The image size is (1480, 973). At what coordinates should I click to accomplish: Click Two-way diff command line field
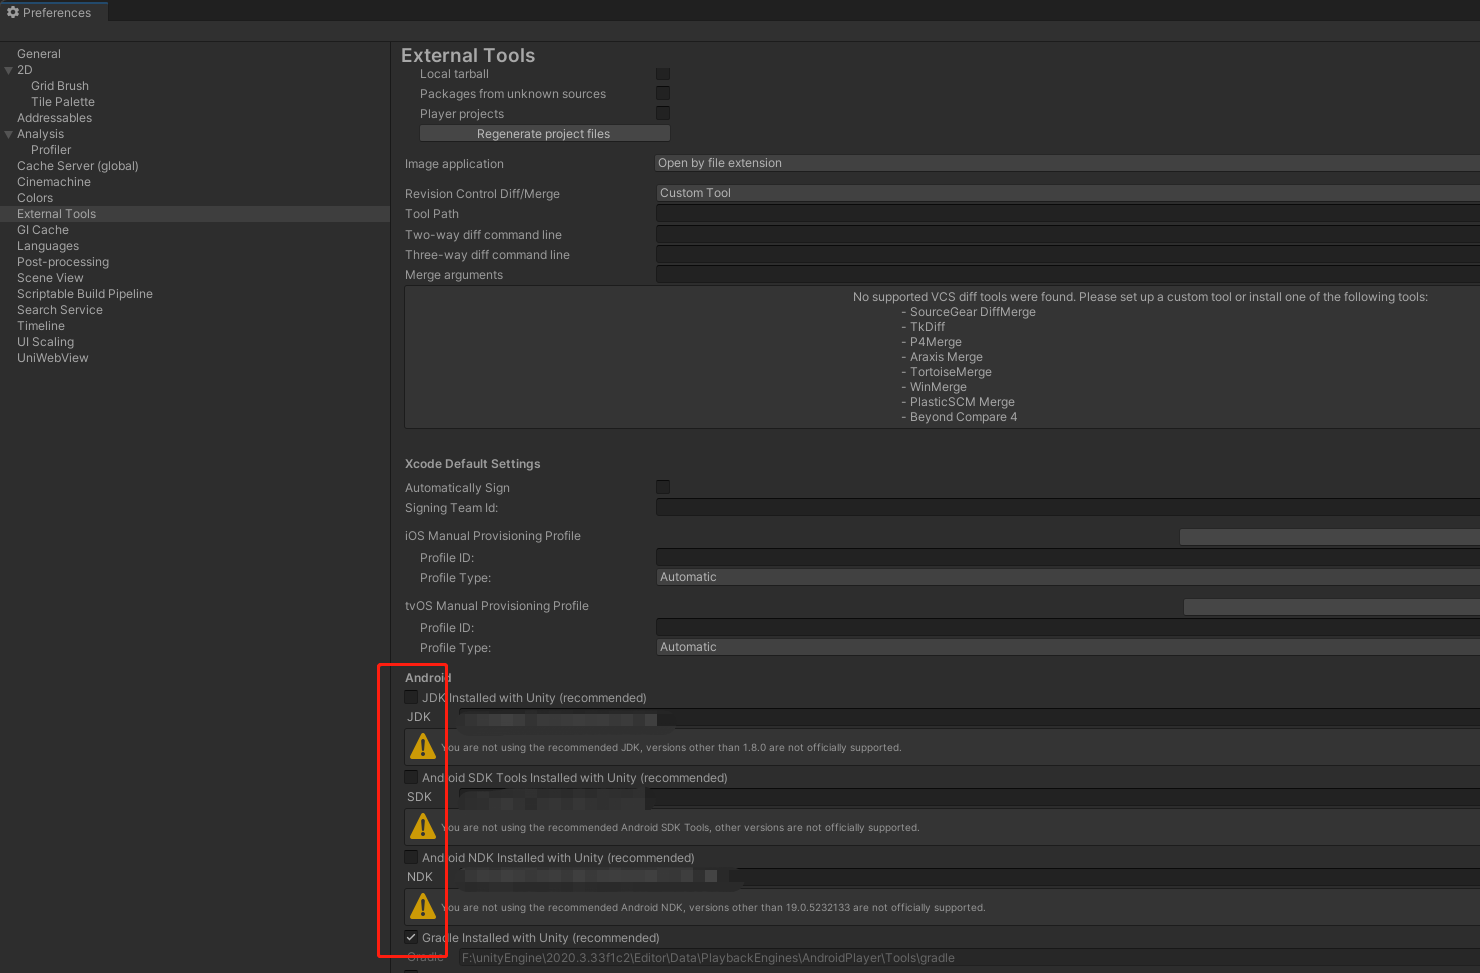1067,234
